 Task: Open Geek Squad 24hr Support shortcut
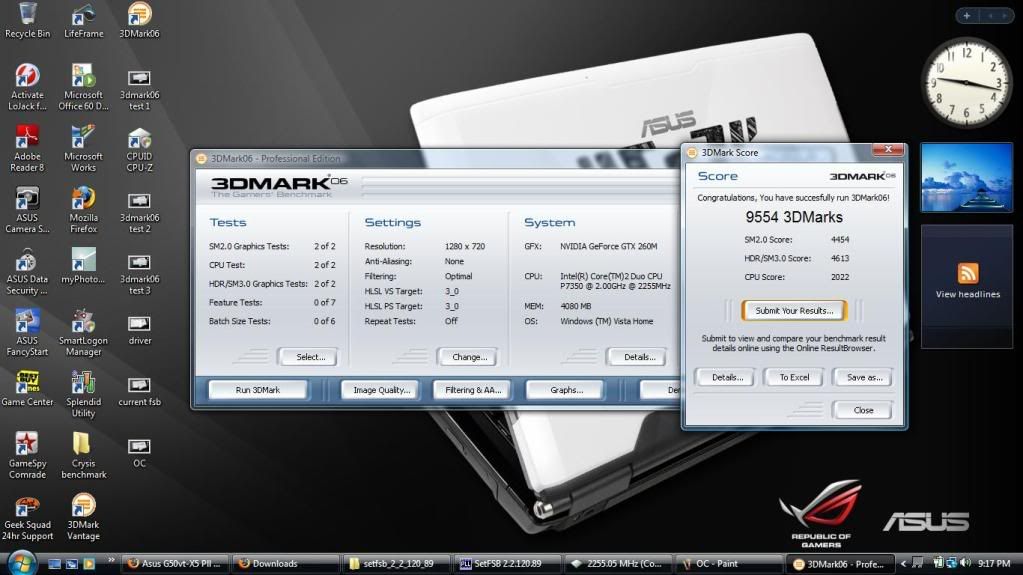pyautogui.click(x=27, y=517)
